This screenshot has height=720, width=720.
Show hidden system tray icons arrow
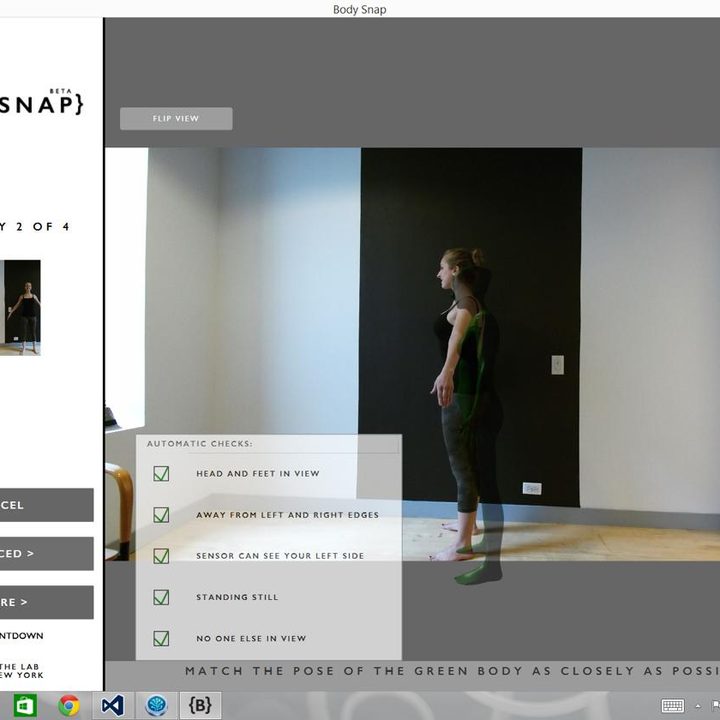pyautogui.click(x=698, y=706)
